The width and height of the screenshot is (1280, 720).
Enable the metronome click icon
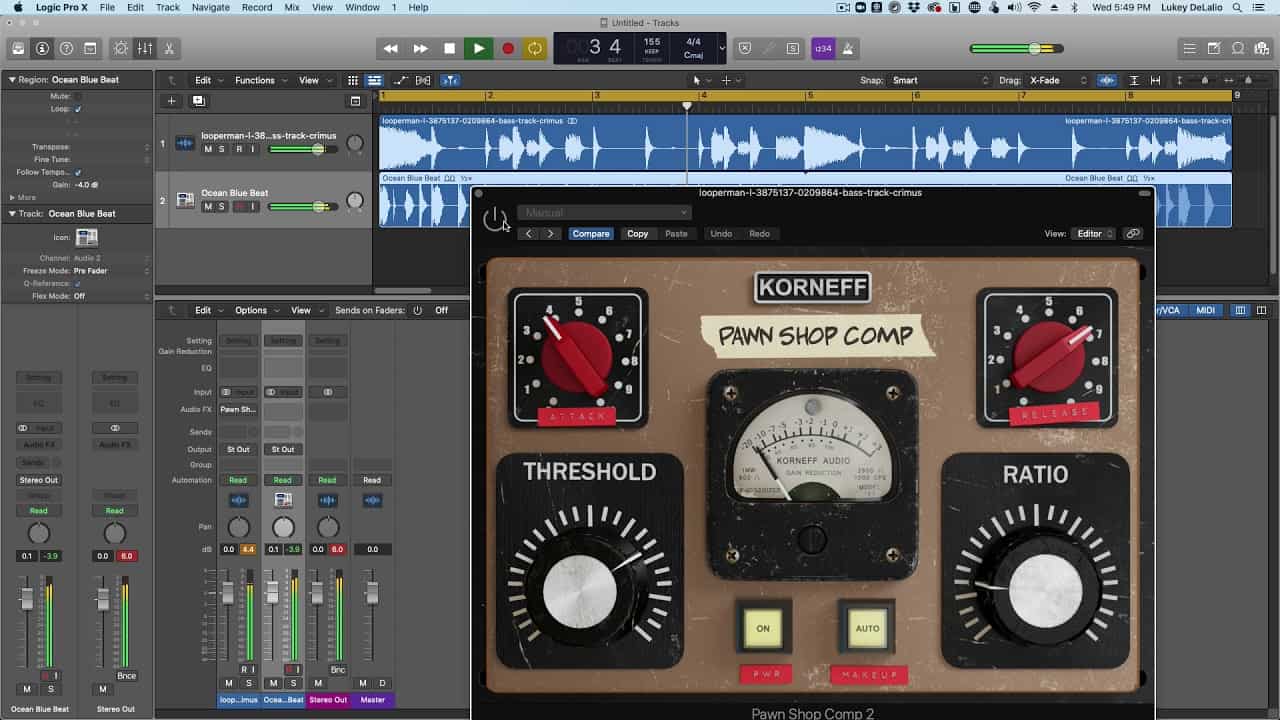click(x=848, y=48)
